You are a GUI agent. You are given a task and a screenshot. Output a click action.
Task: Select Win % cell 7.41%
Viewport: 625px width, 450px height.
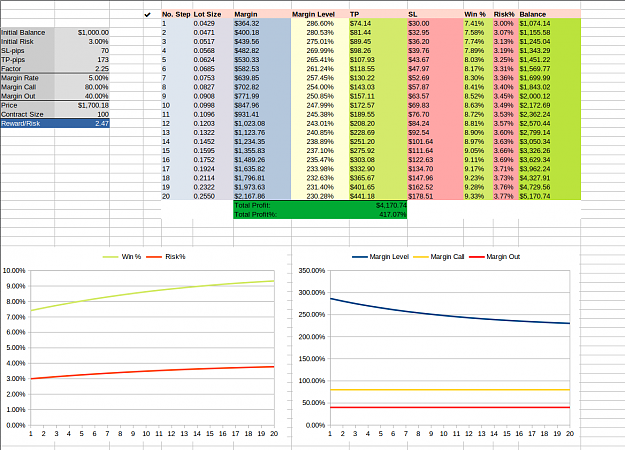478,24
